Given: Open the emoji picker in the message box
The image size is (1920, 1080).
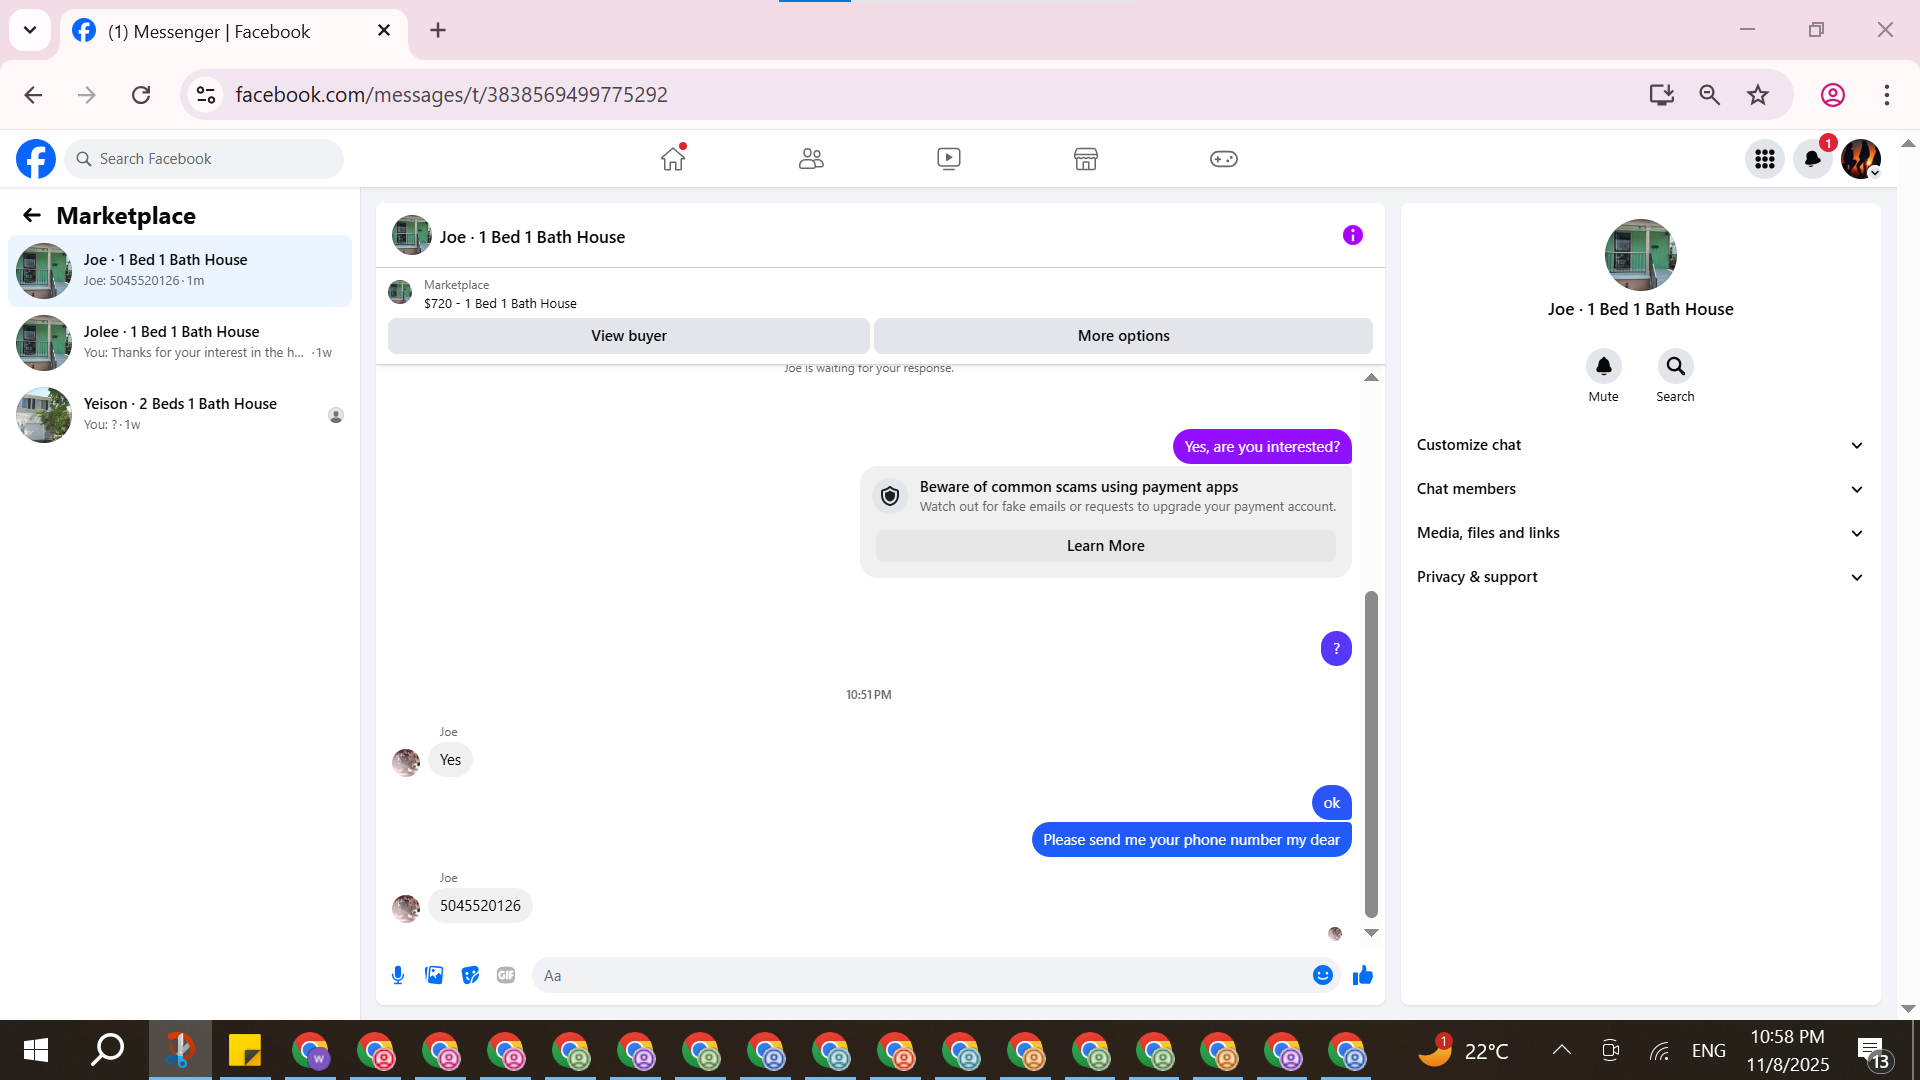Looking at the screenshot, I should 1322,975.
